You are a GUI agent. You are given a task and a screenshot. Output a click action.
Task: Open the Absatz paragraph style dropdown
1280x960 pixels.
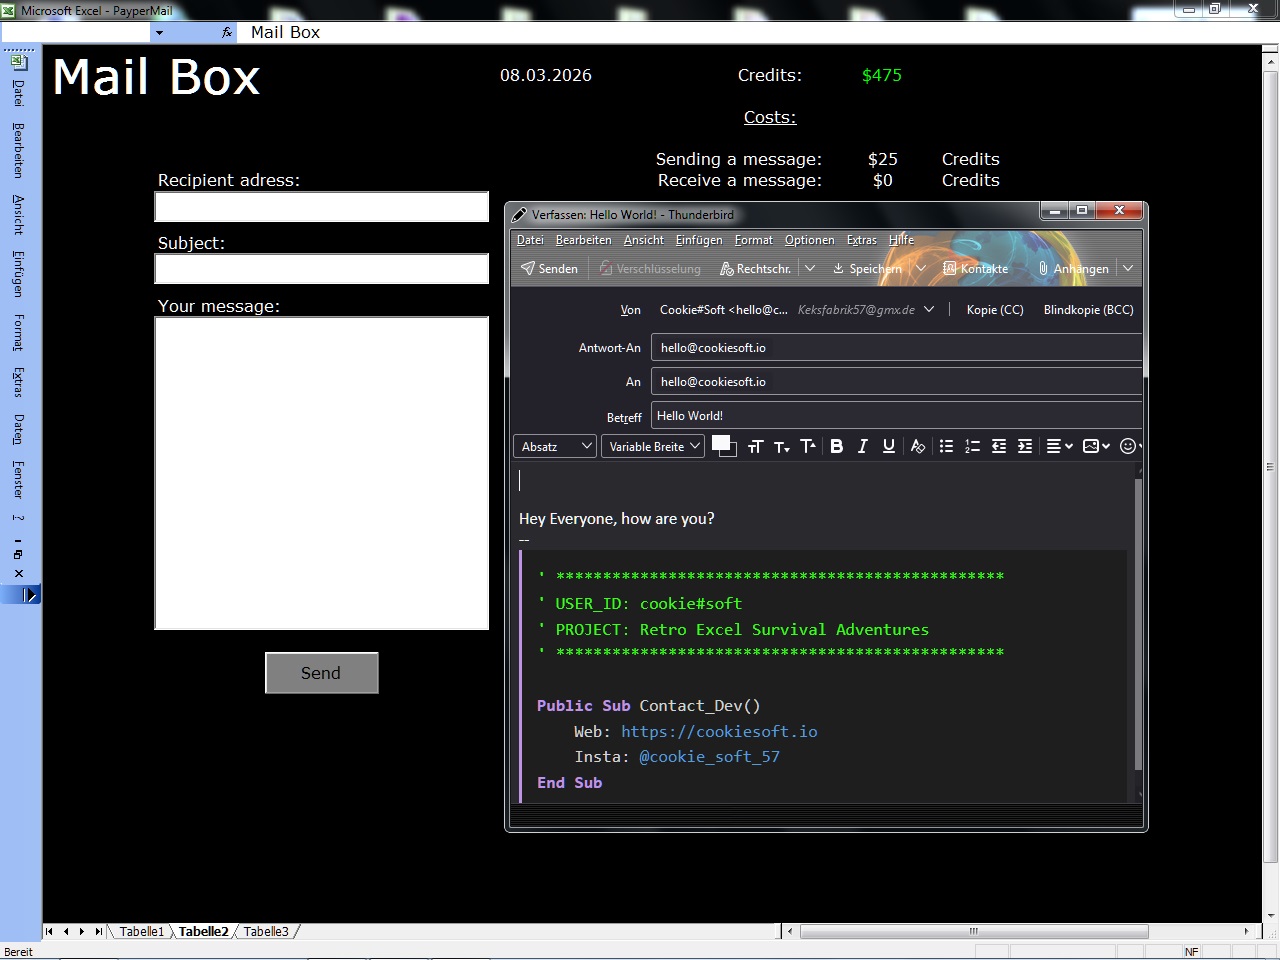pyautogui.click(x=555, y=447)
